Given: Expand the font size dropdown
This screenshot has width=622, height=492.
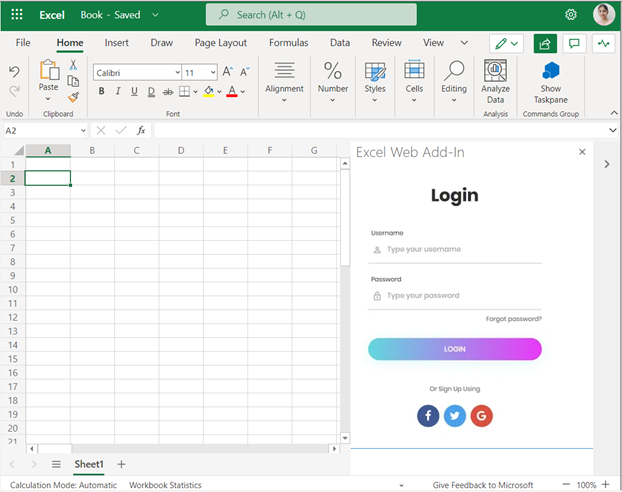Looking at the screenshot, I should [x=213, y=73].
